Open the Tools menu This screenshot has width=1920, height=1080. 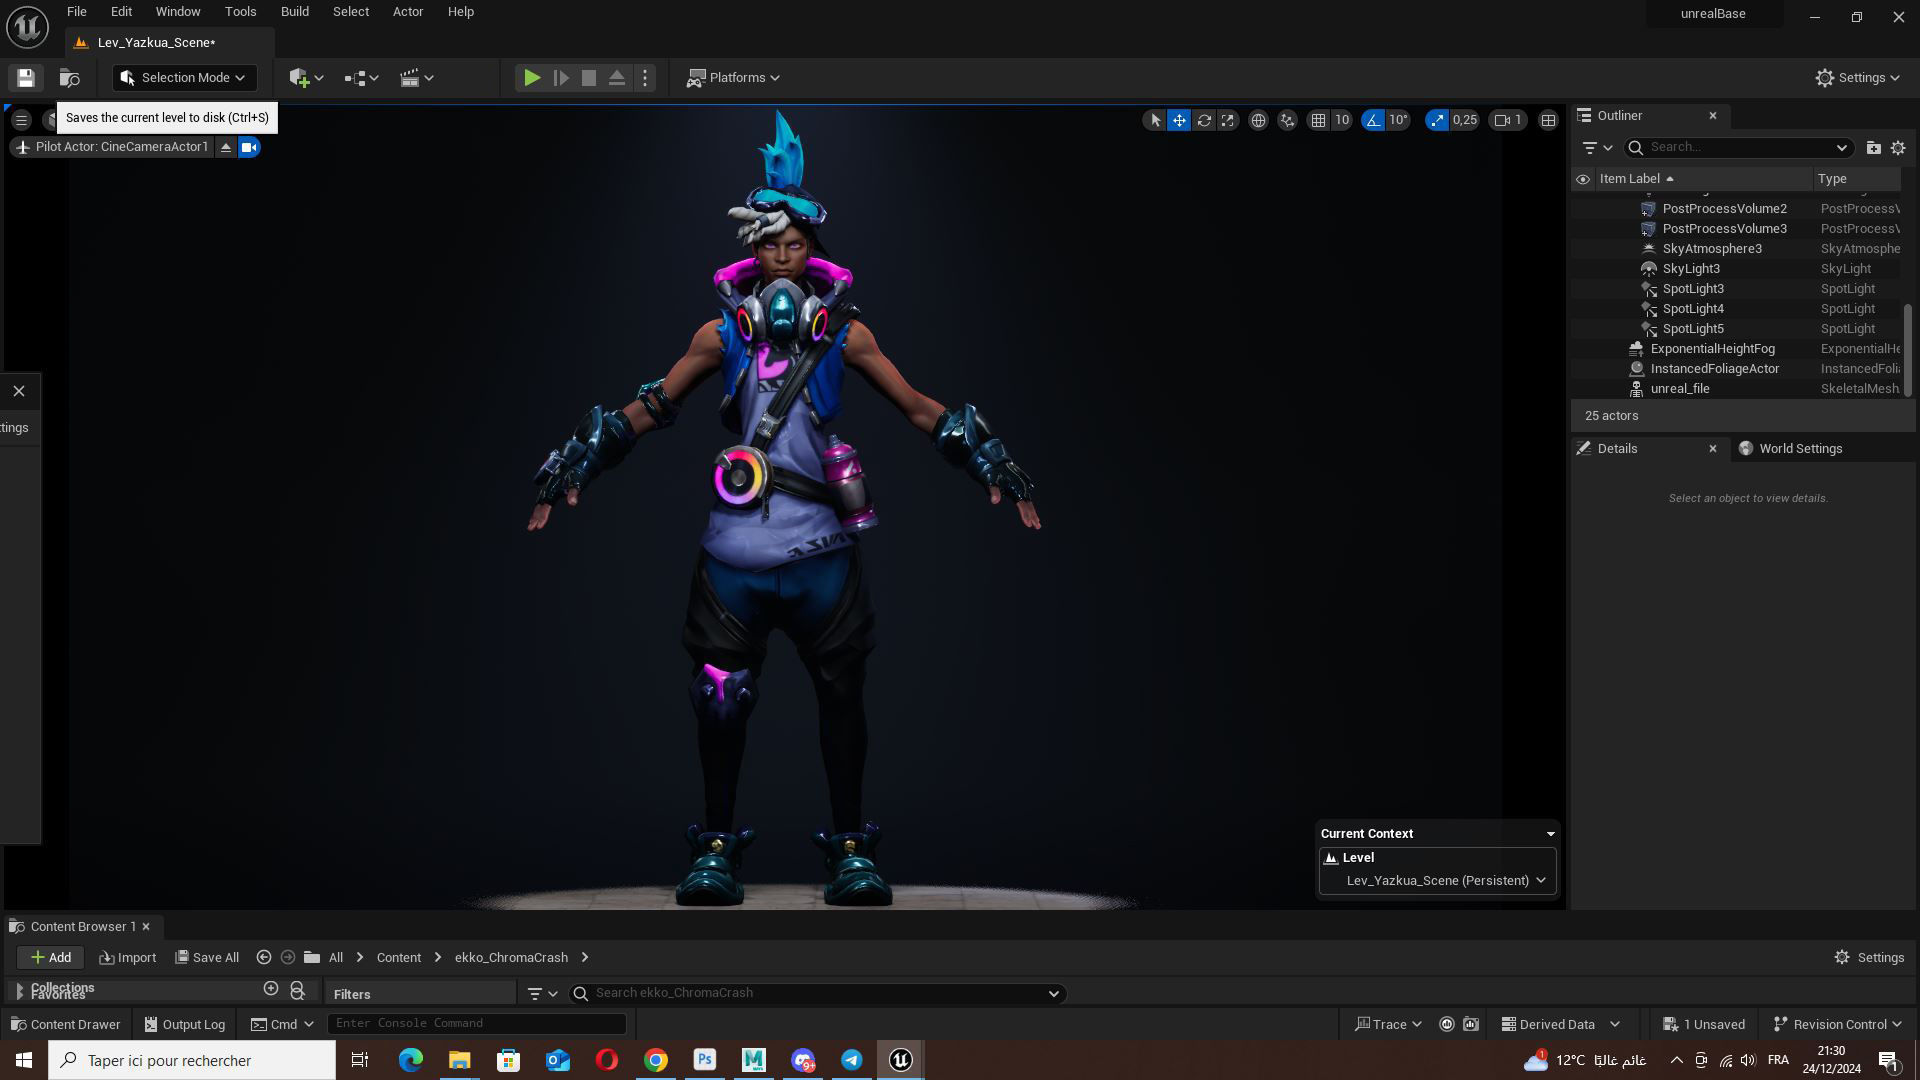pos(240,12)
